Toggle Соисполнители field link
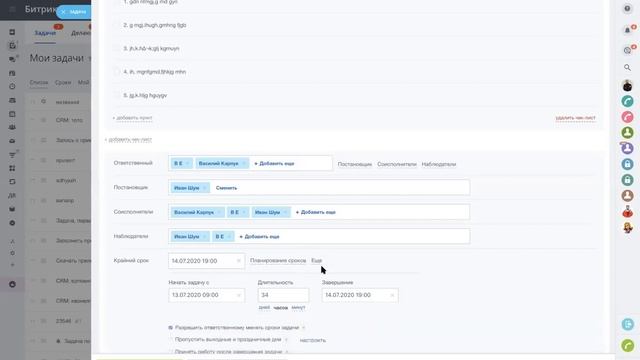Screen dimensions: 640x360 coord(397,164)
